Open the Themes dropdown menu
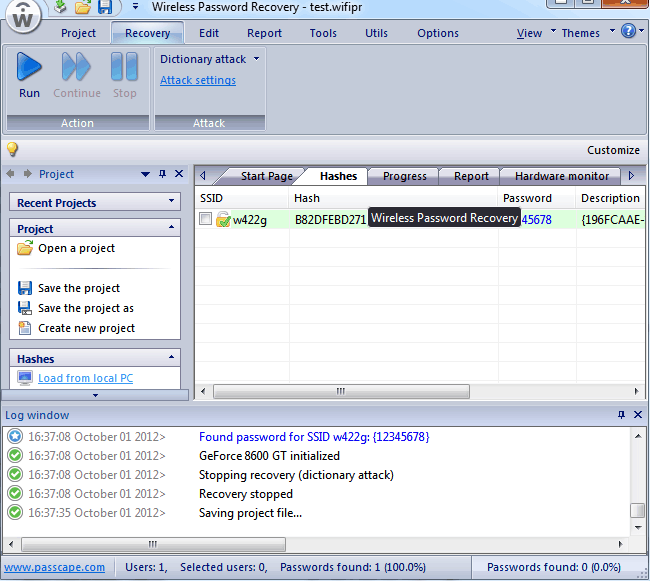This screenshot has width=650, height=581. click(x=612, y=31)
